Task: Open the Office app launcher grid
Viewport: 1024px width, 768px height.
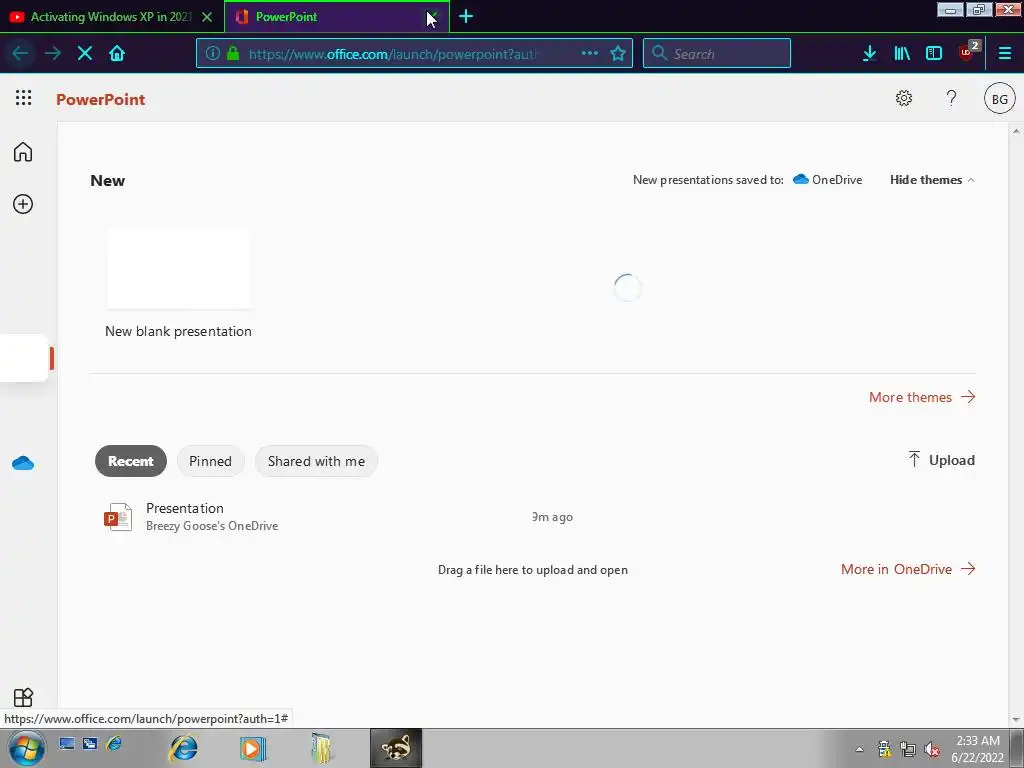Action: (x=24, y=98)
